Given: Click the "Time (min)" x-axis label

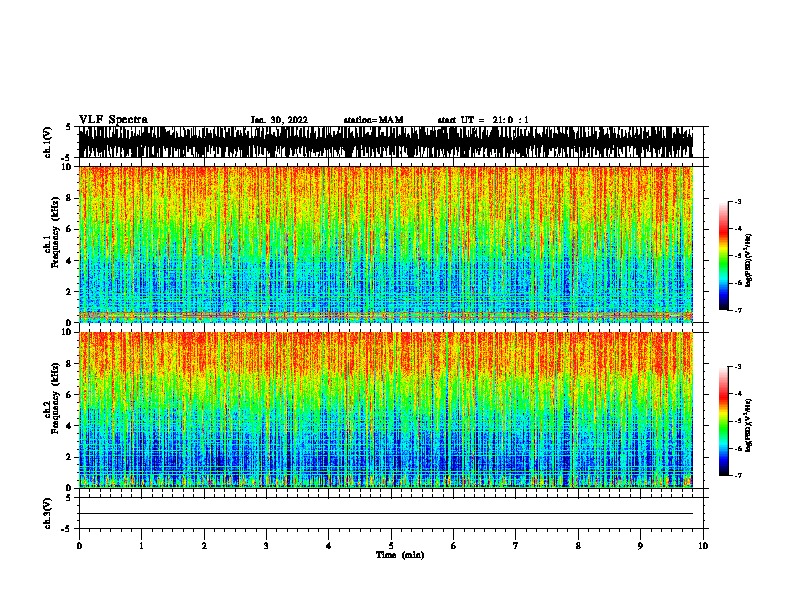Looking at the screenshot, I should pos(400,555).
